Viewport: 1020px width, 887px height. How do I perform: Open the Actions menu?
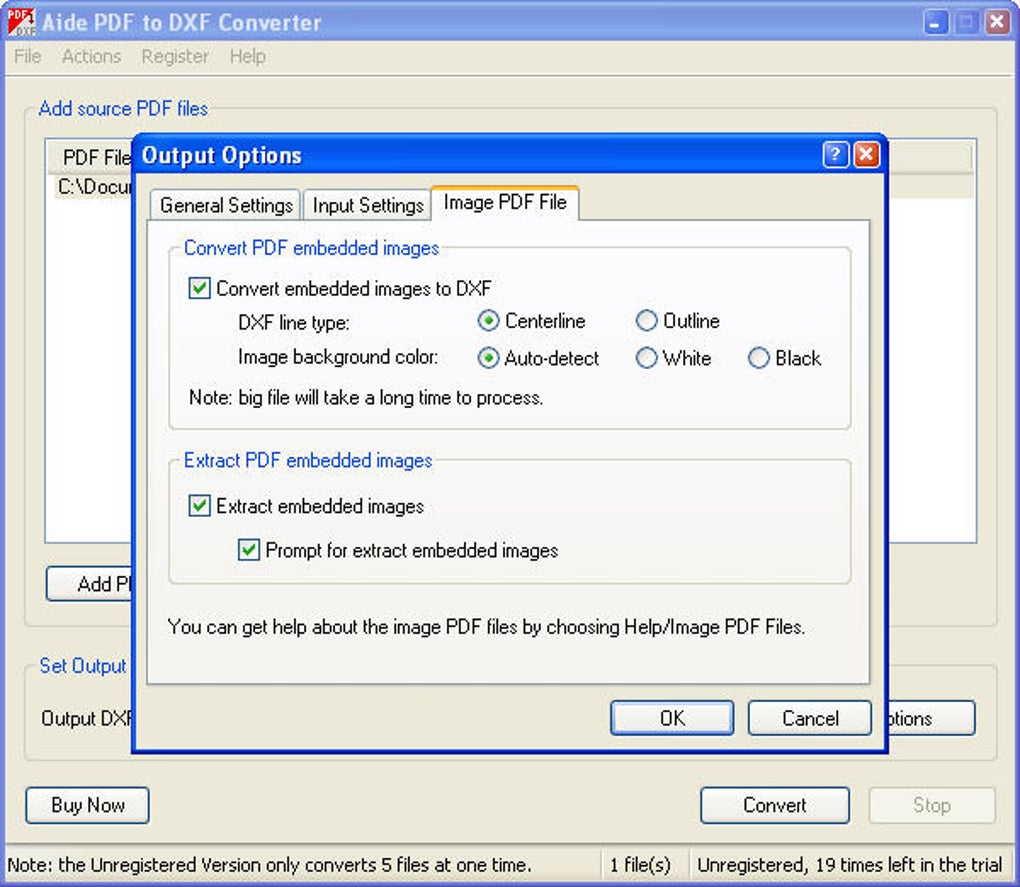91,56
